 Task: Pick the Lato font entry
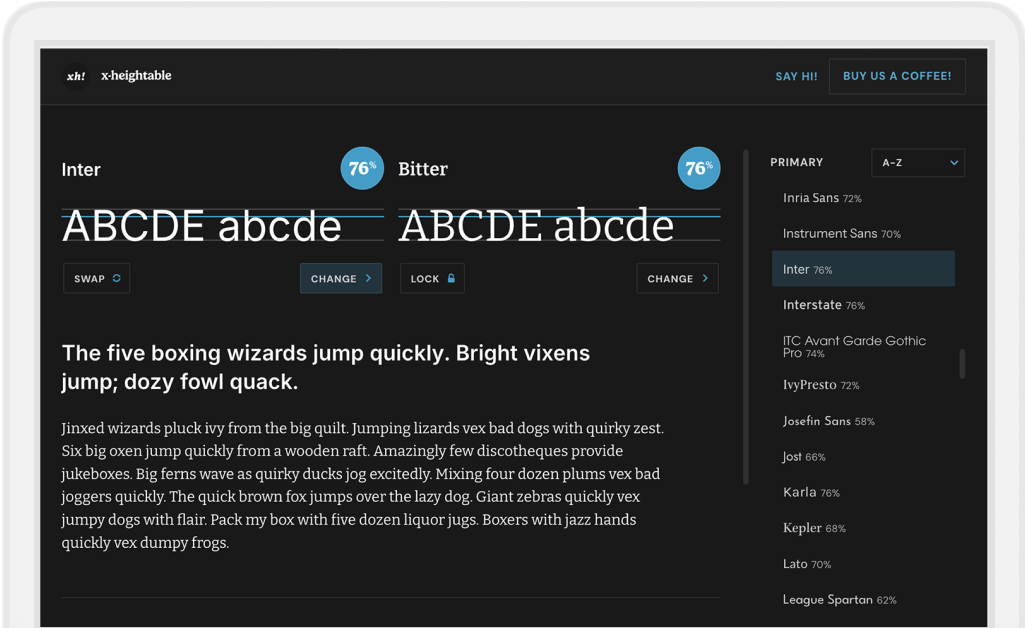click(x=806, y=564)
